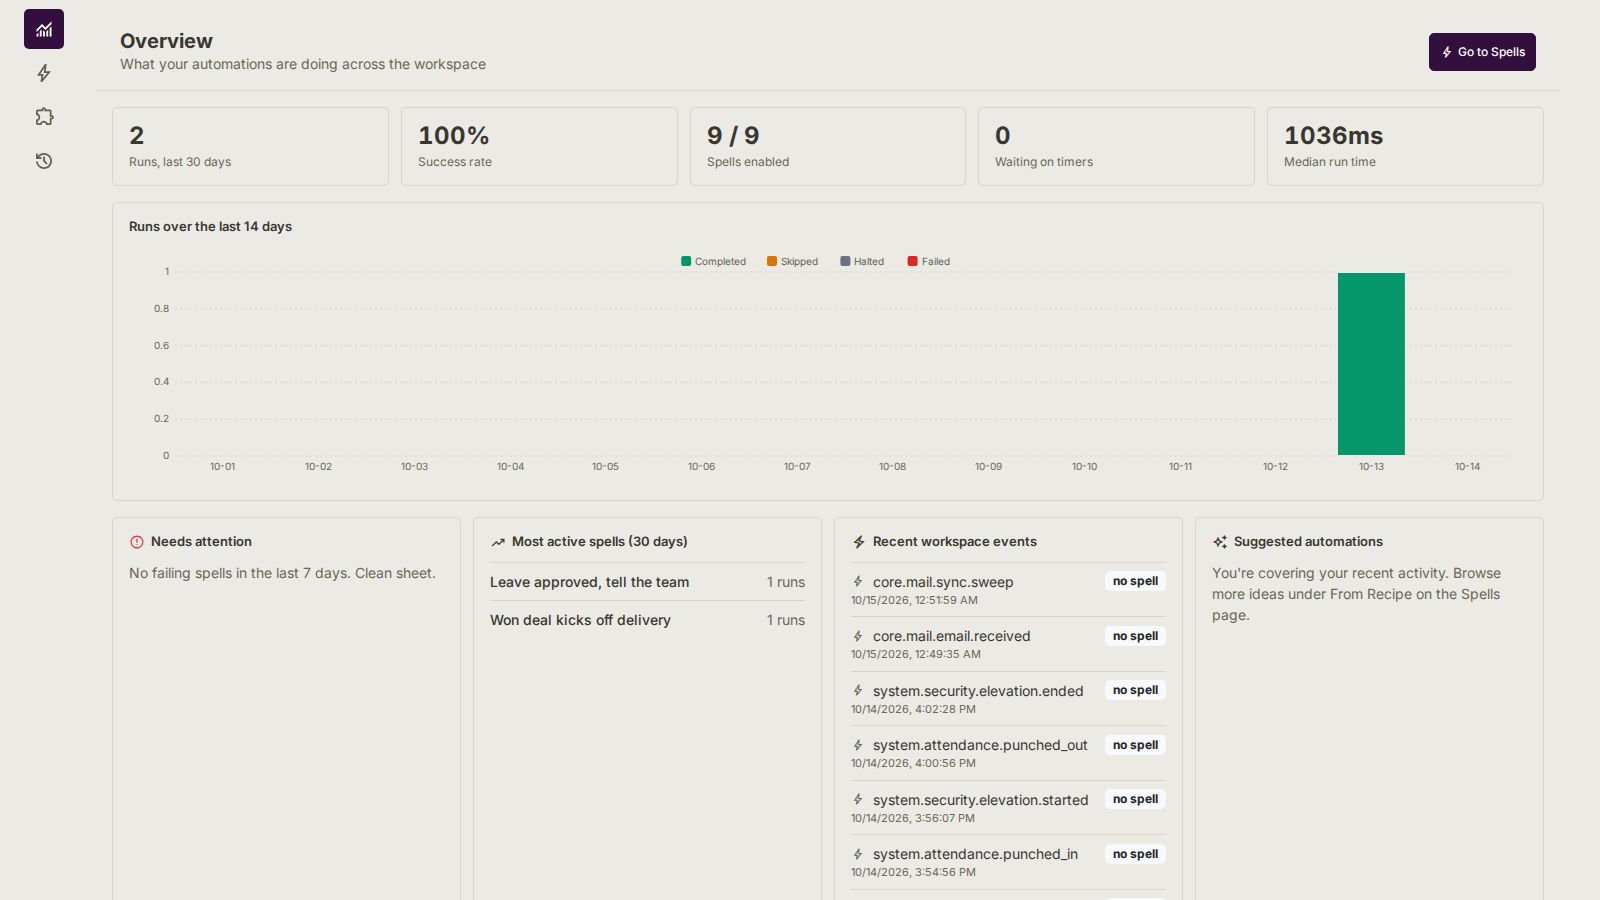Toggle the Skipped legend swatch
The image size is (1600, 900).
click(772, 261)
